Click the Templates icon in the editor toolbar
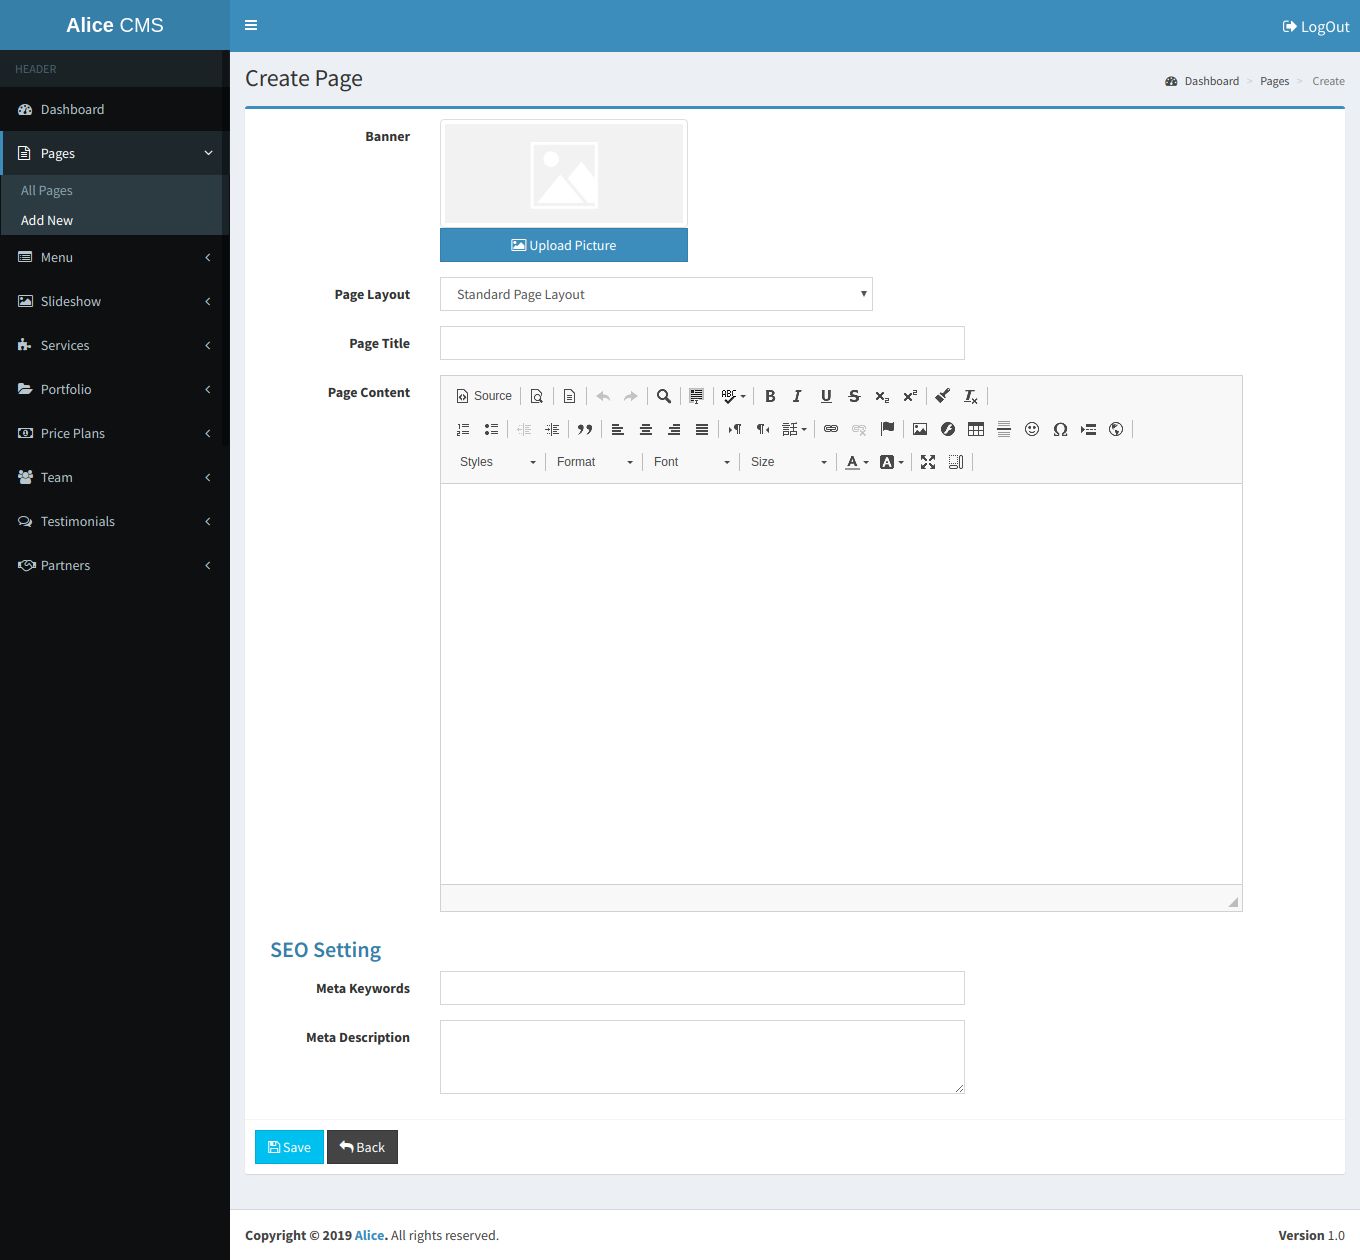Viewport: 1360px width, 1260px height. click(x=569, y=396)
